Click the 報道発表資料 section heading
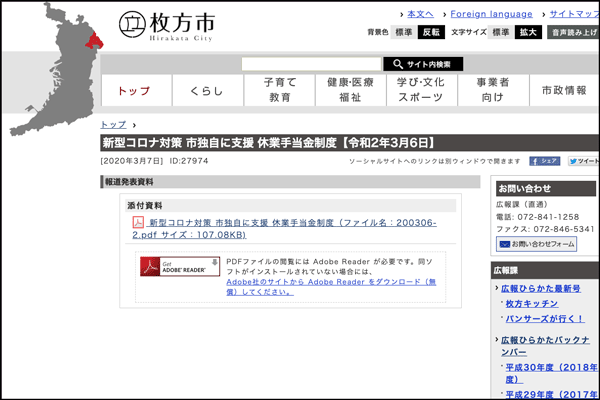 [129, 182]
